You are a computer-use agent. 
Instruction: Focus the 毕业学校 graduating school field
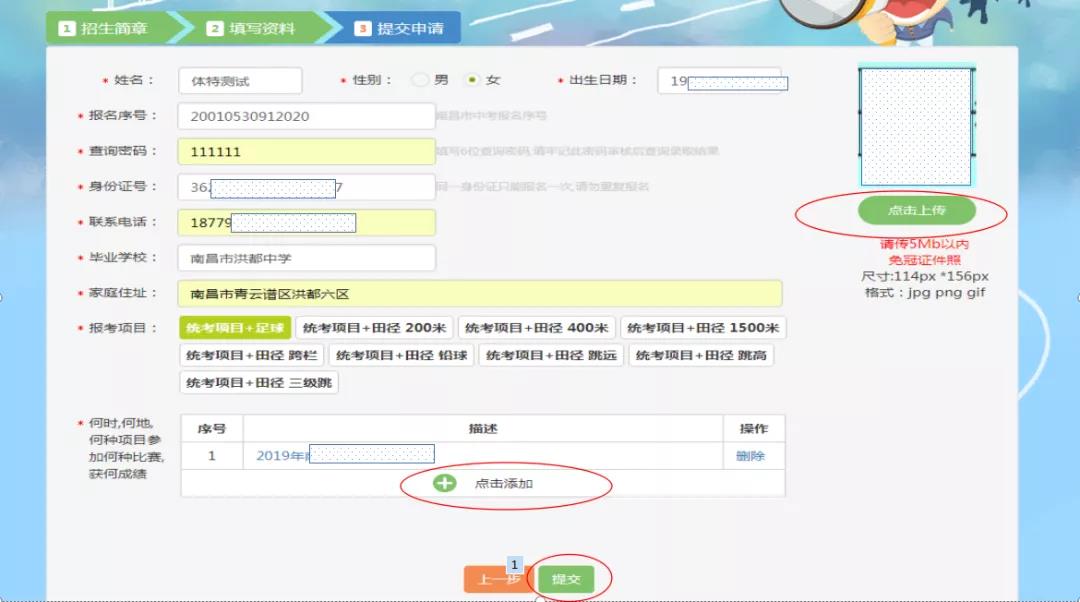[x=307, y=258]
